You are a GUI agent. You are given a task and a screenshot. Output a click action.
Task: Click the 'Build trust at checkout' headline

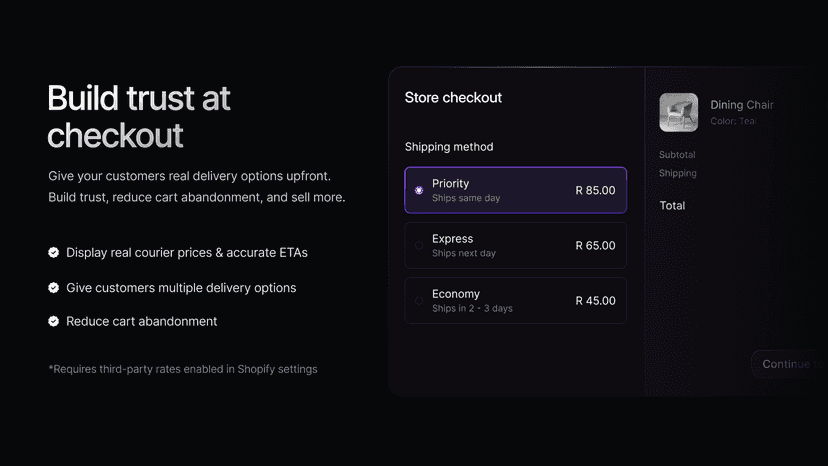[x=139, y=117]
